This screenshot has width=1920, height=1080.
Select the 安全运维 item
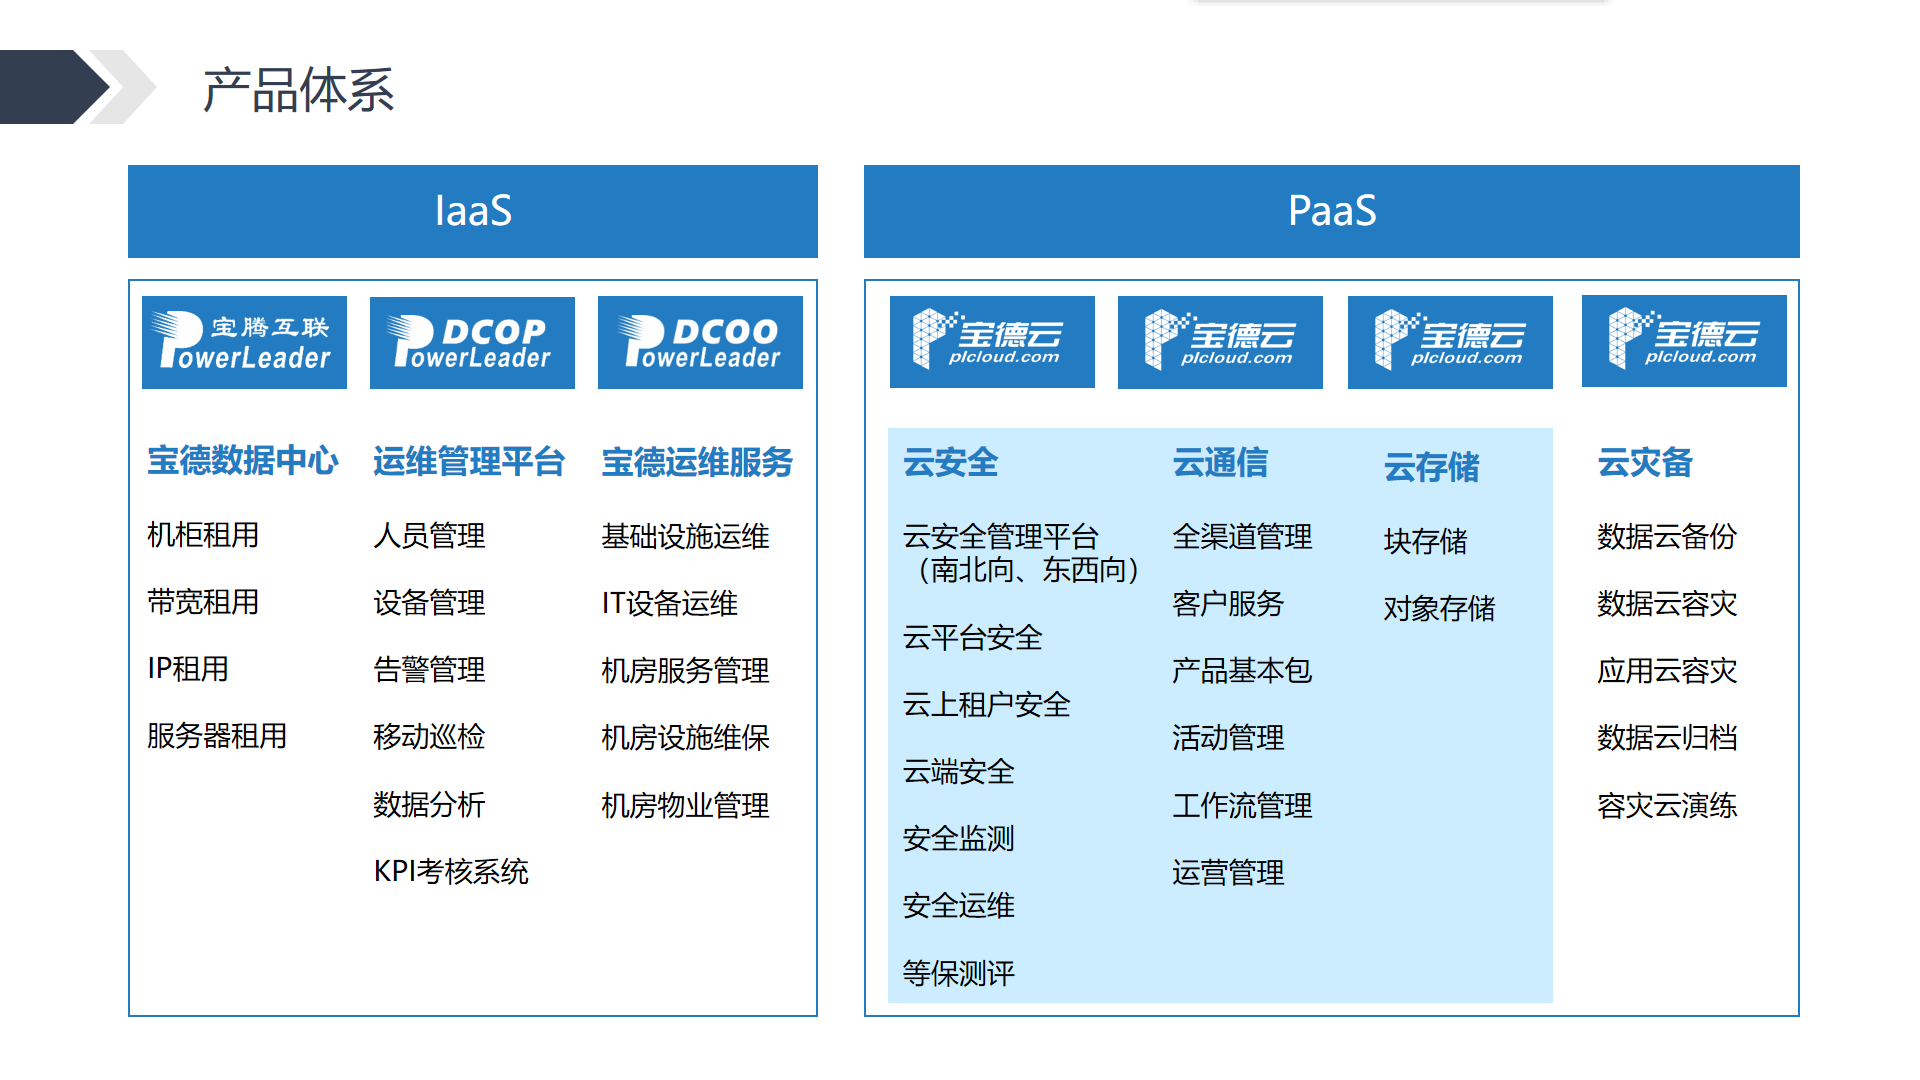pos(959,906)
